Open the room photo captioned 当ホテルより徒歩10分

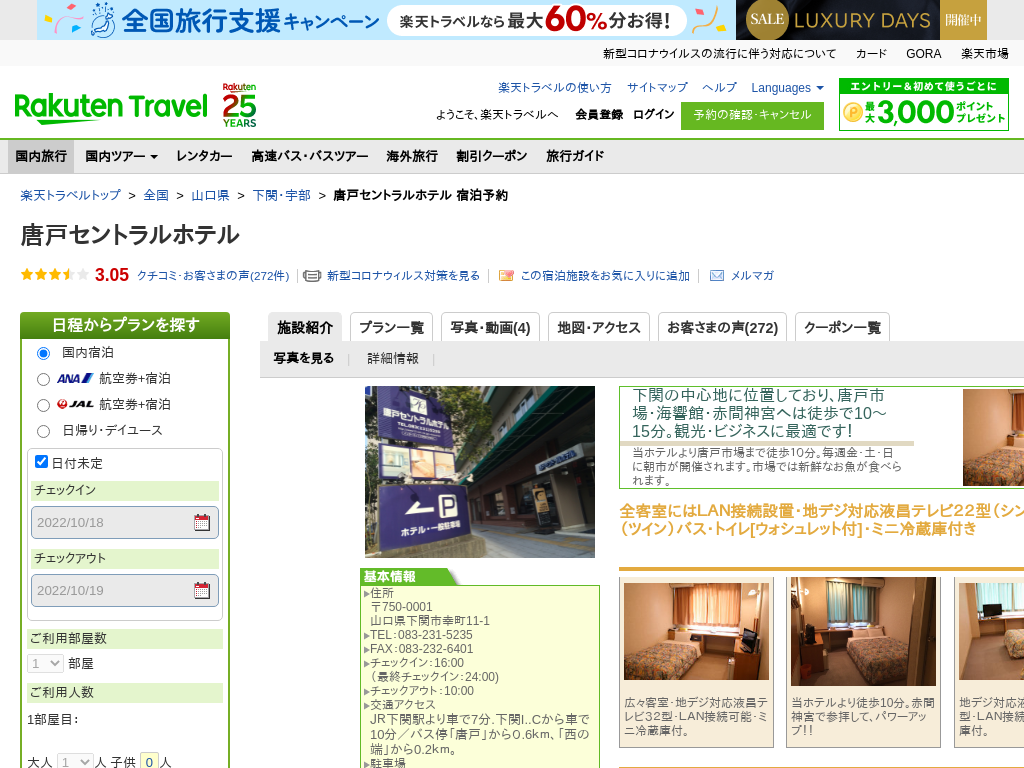pos(863,631)
